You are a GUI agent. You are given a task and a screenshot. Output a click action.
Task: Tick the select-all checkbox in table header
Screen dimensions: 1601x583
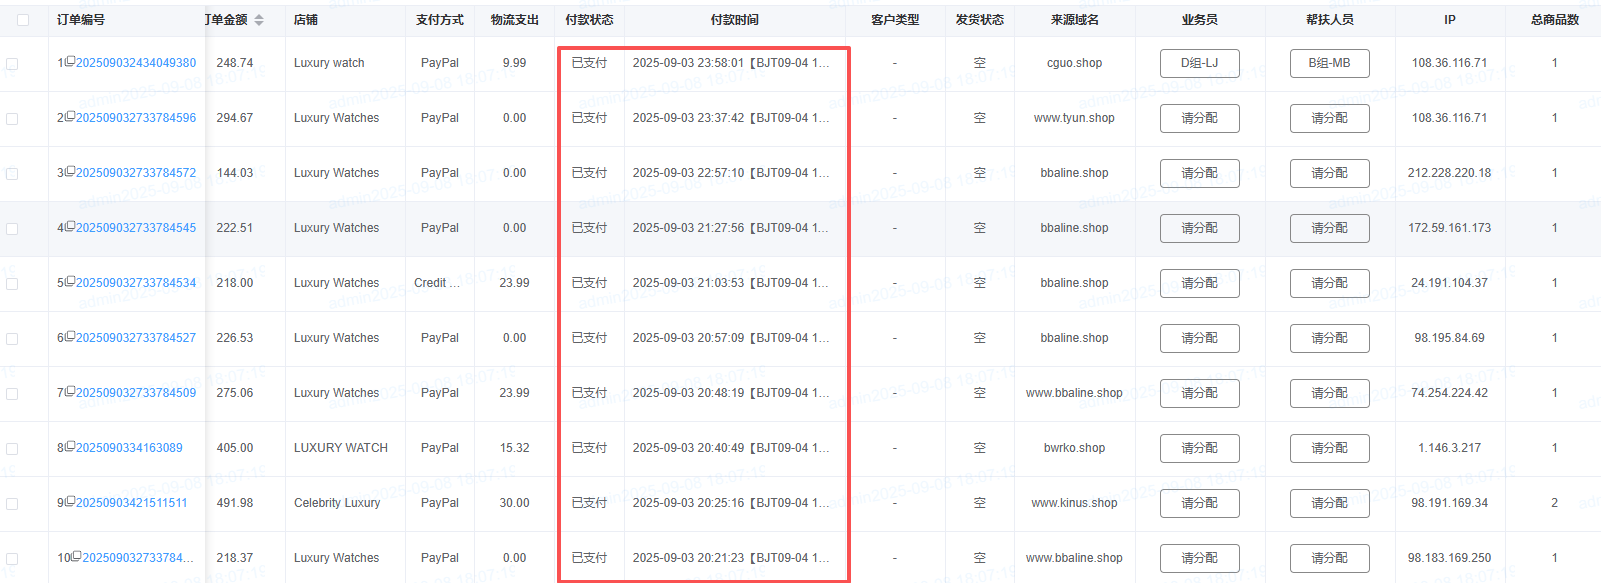coord(23,20)
